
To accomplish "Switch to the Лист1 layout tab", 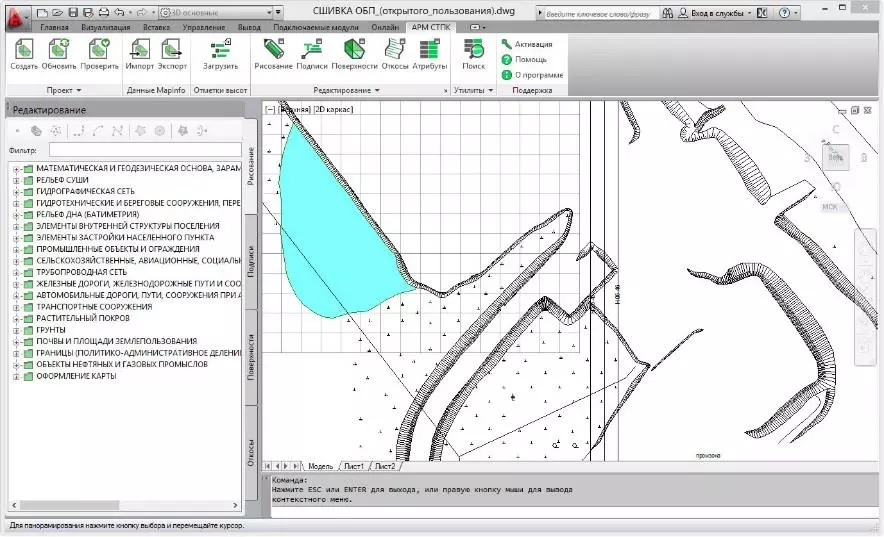I will (x=354, y=466).
